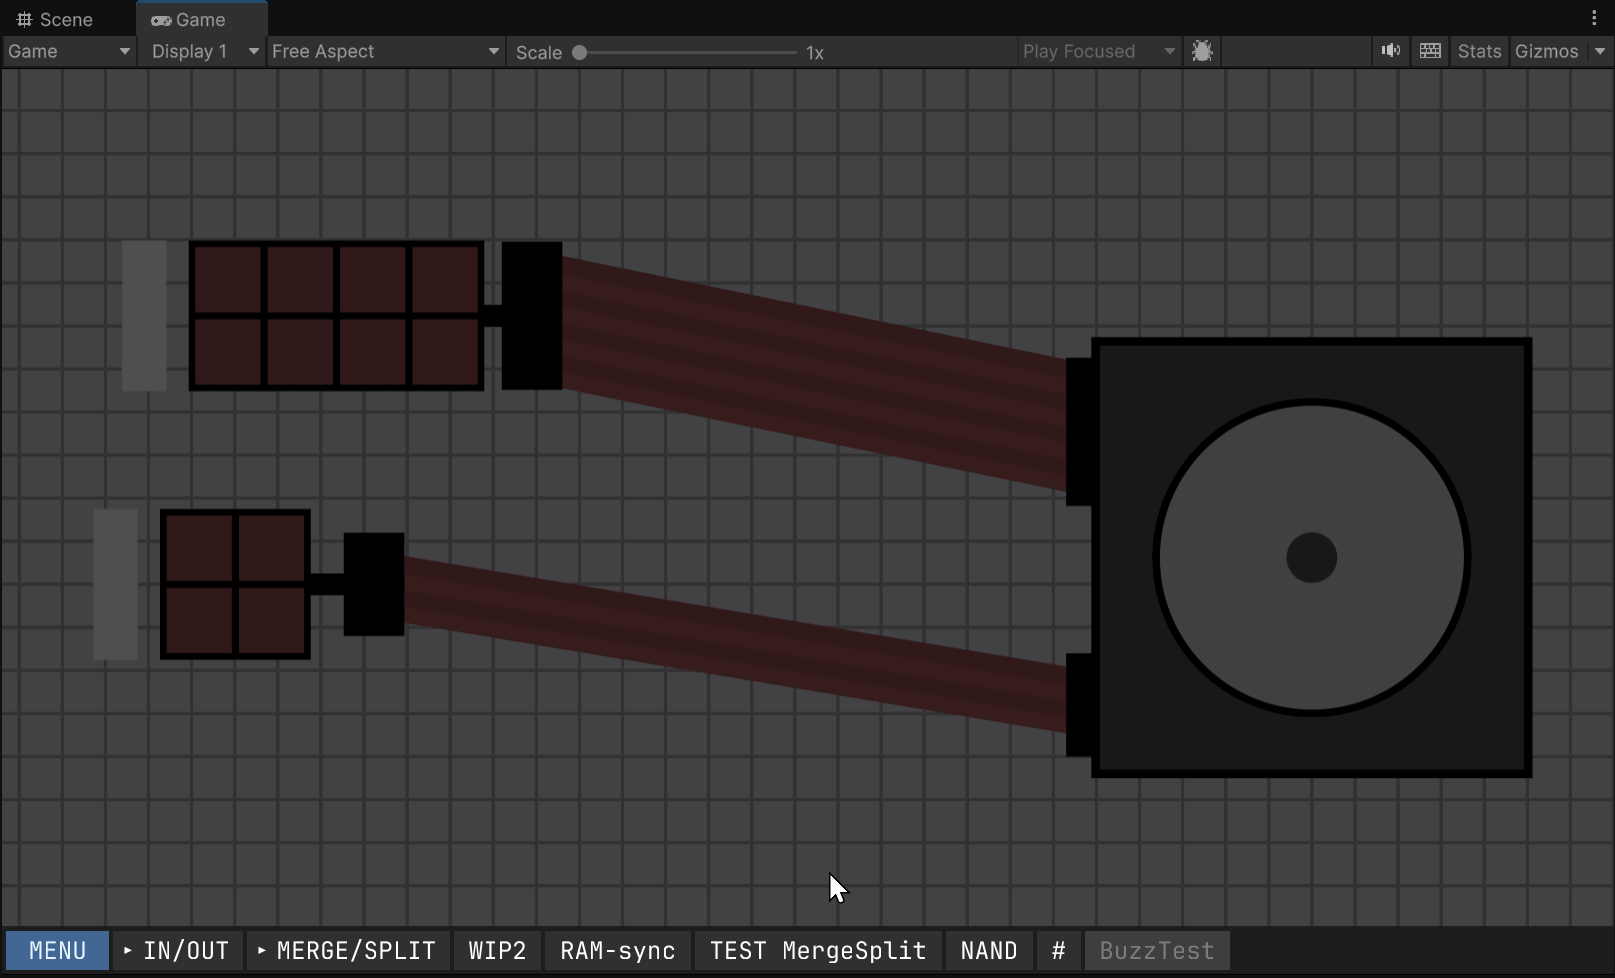Open the three-dot options menu of the Game window
Image resolution: width=1615 pixels, height=978 pixels.
click(x=1594, y=18)
